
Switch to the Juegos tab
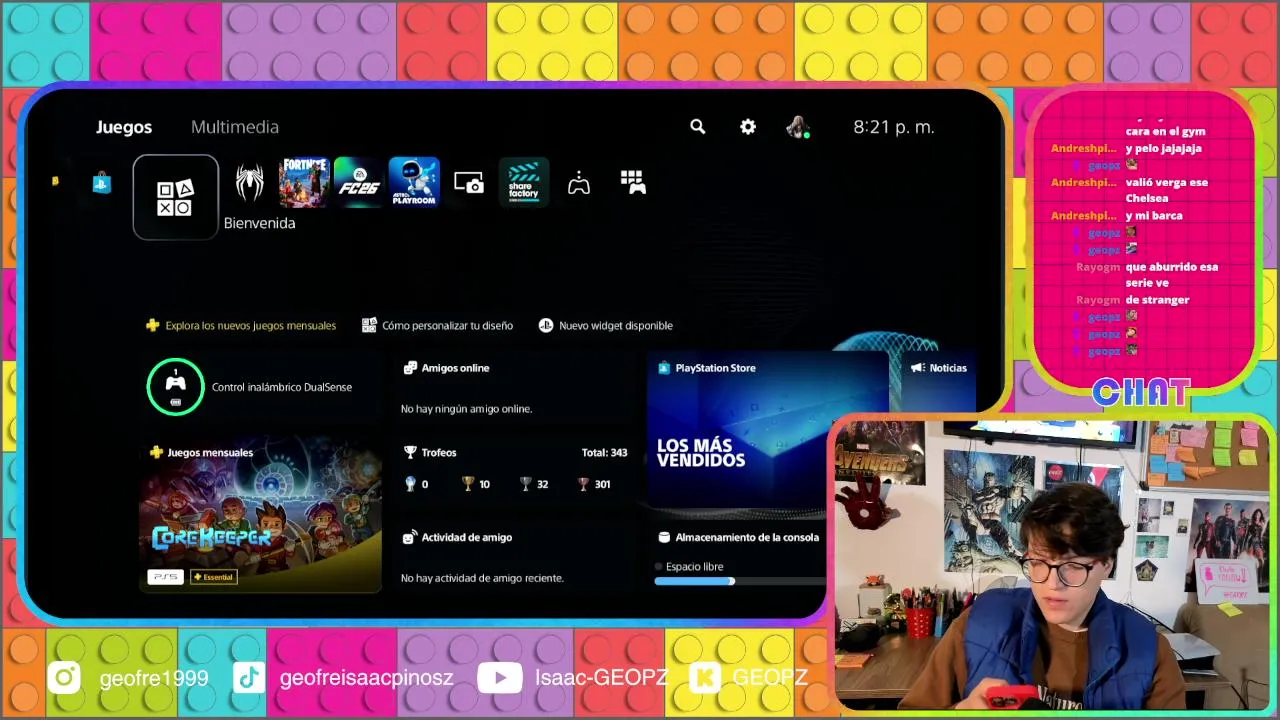(124, 127)
